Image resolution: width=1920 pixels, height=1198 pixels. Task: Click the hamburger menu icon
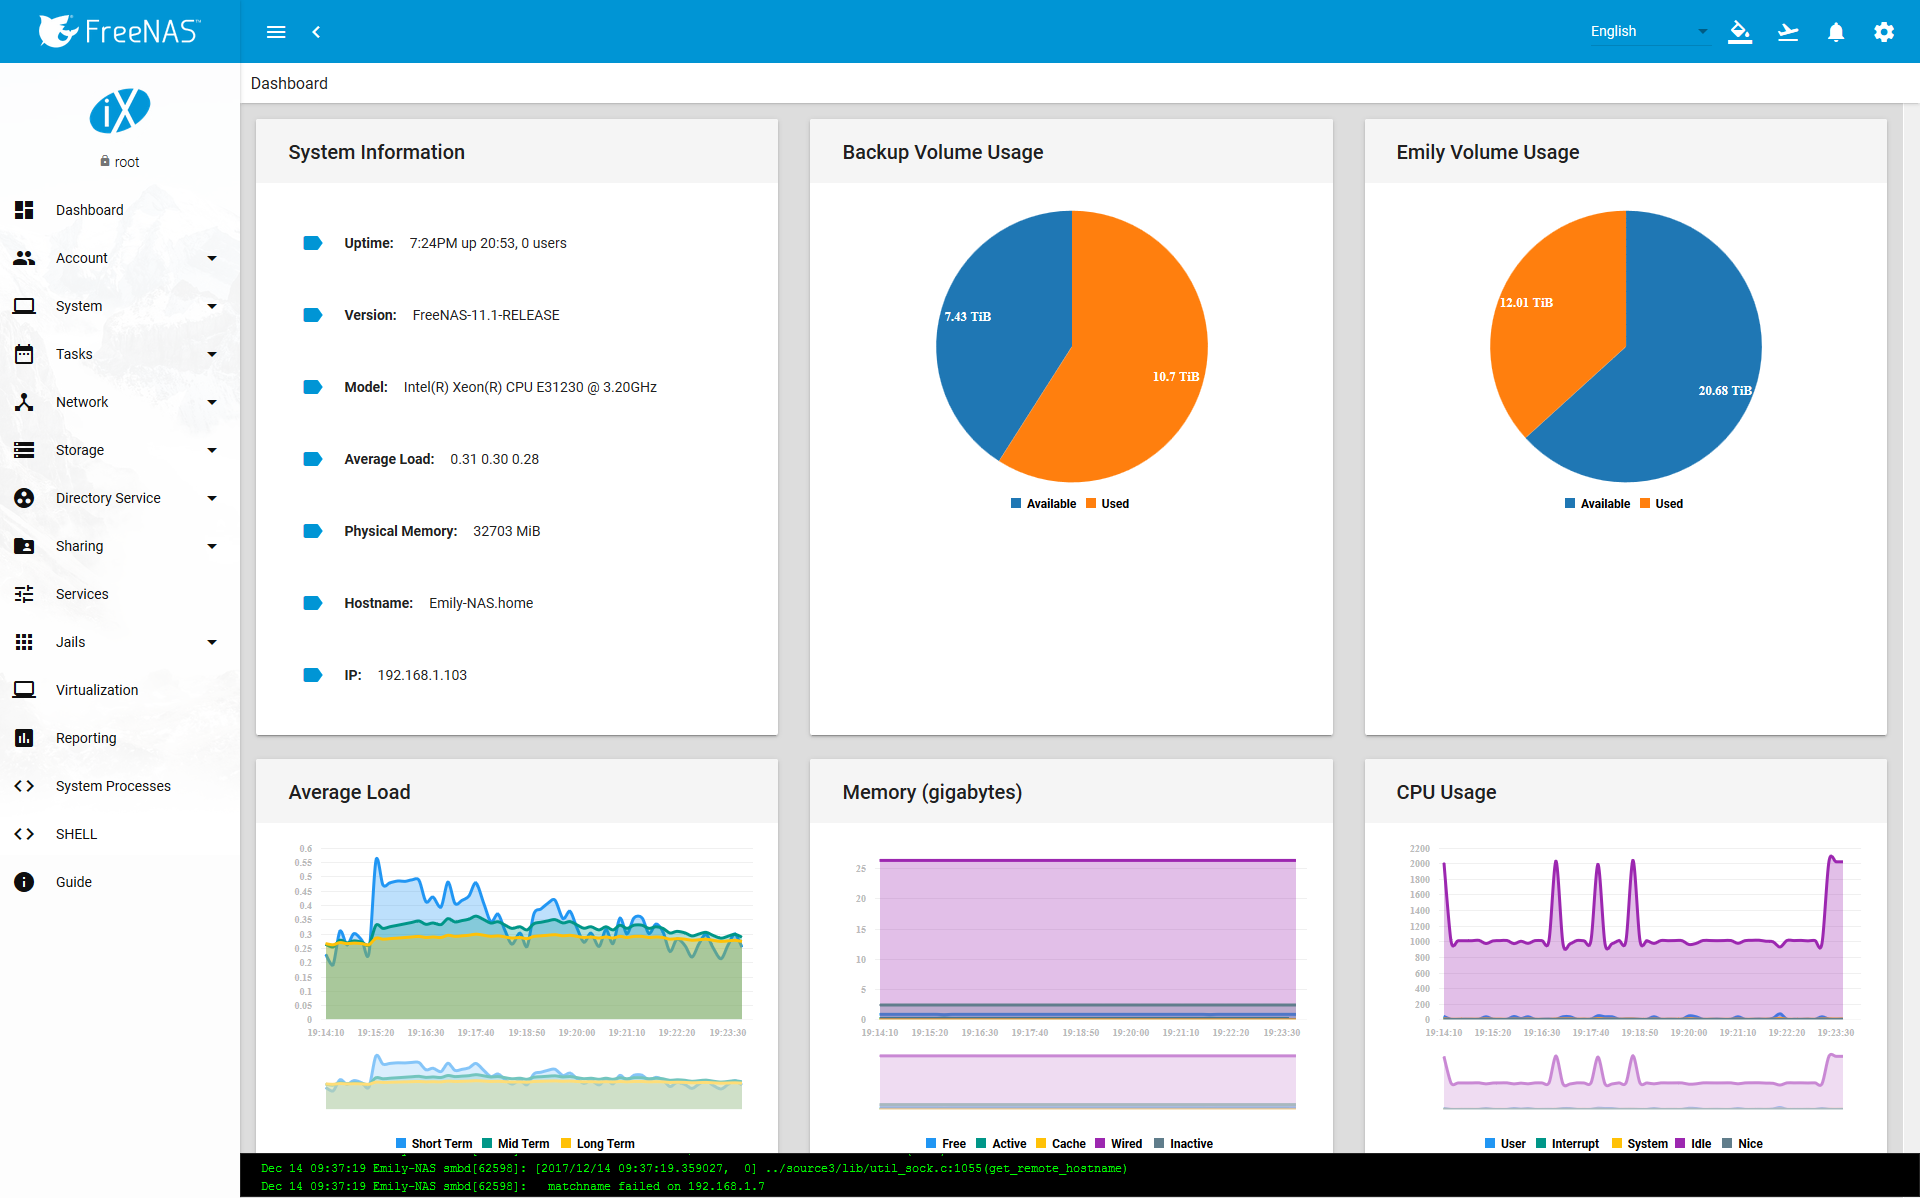[x=276, y=32]
